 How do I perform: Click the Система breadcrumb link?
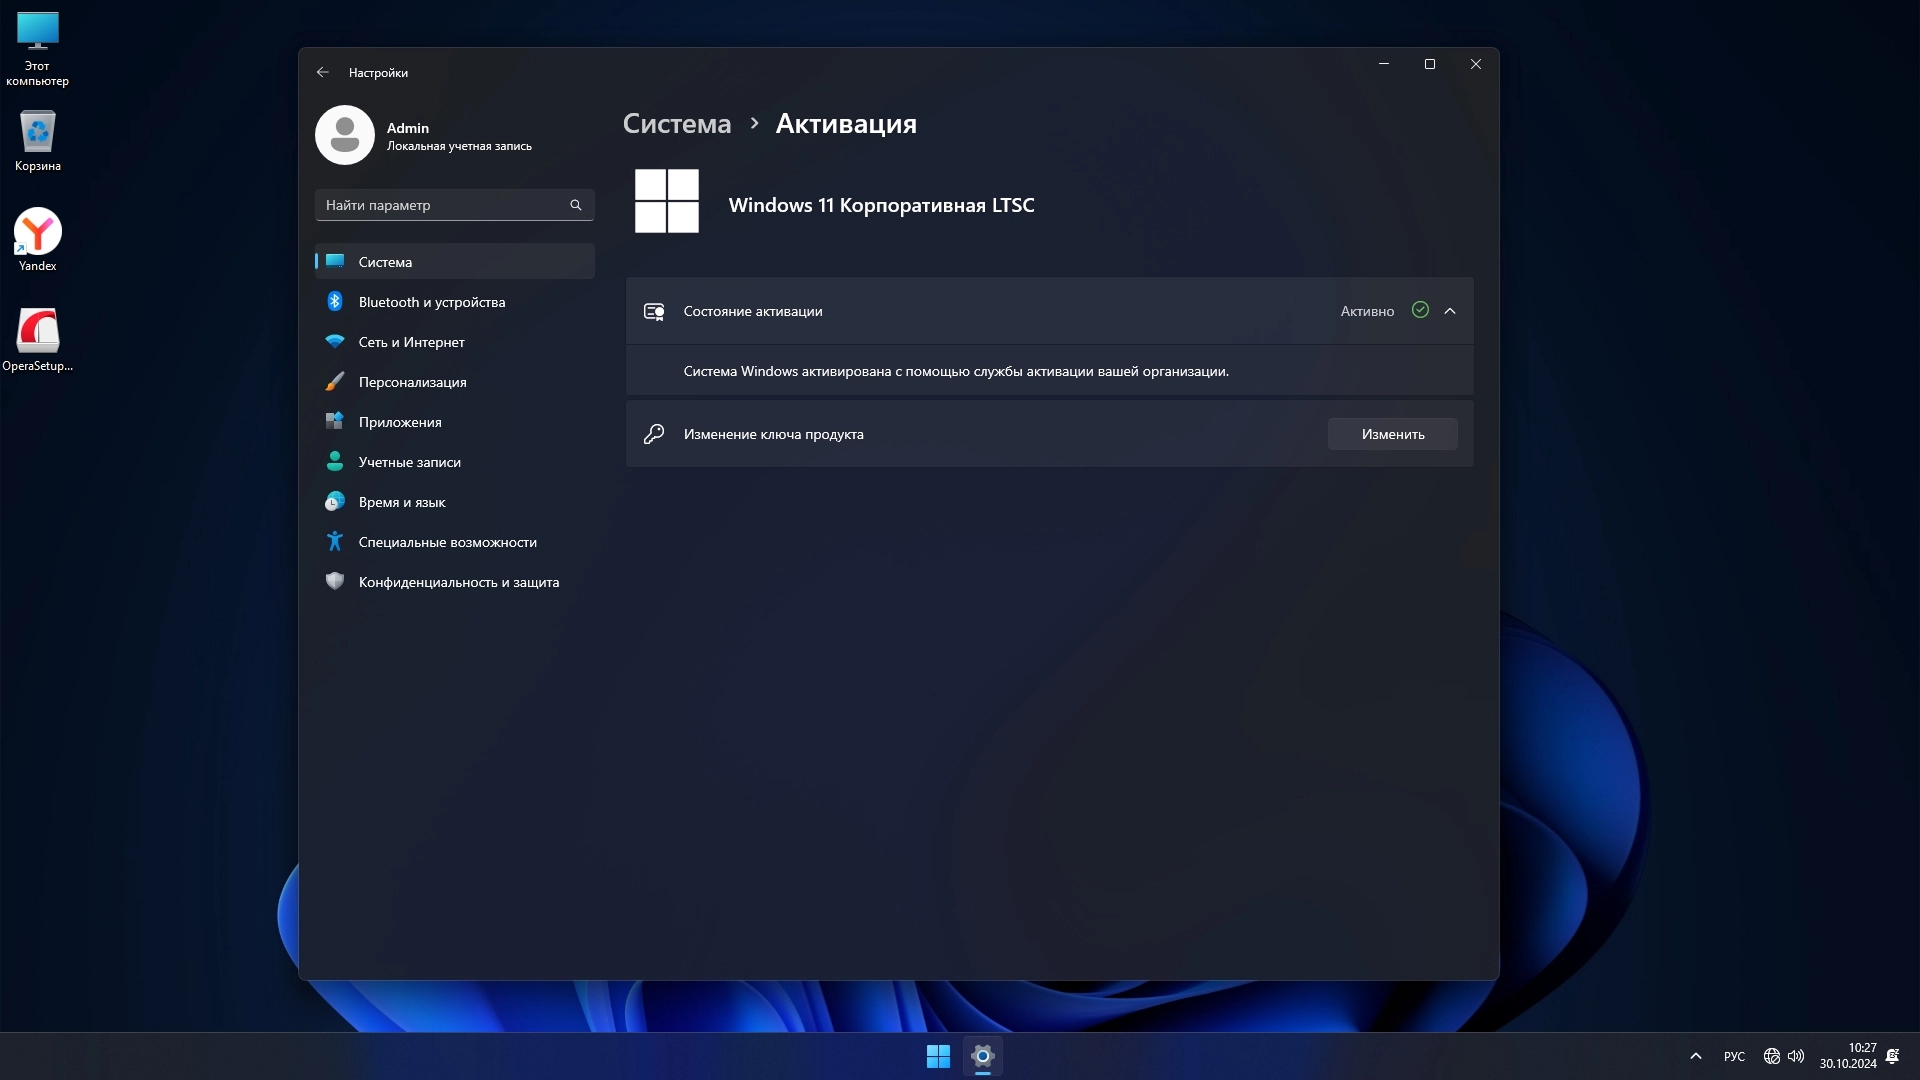coord(677,124)
